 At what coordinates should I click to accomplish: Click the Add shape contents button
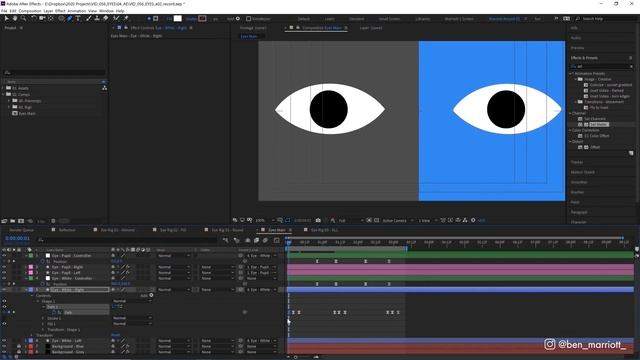pyautogui.click(x=151, y=295)
